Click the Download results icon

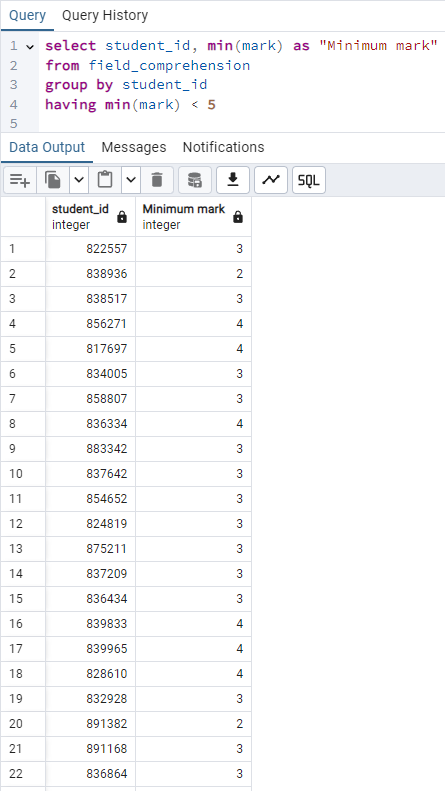(233, 180)
